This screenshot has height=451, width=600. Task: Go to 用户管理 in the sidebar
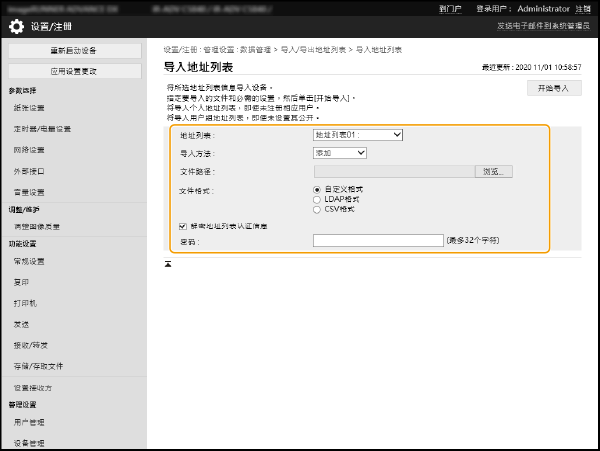(x=29, y=424)
